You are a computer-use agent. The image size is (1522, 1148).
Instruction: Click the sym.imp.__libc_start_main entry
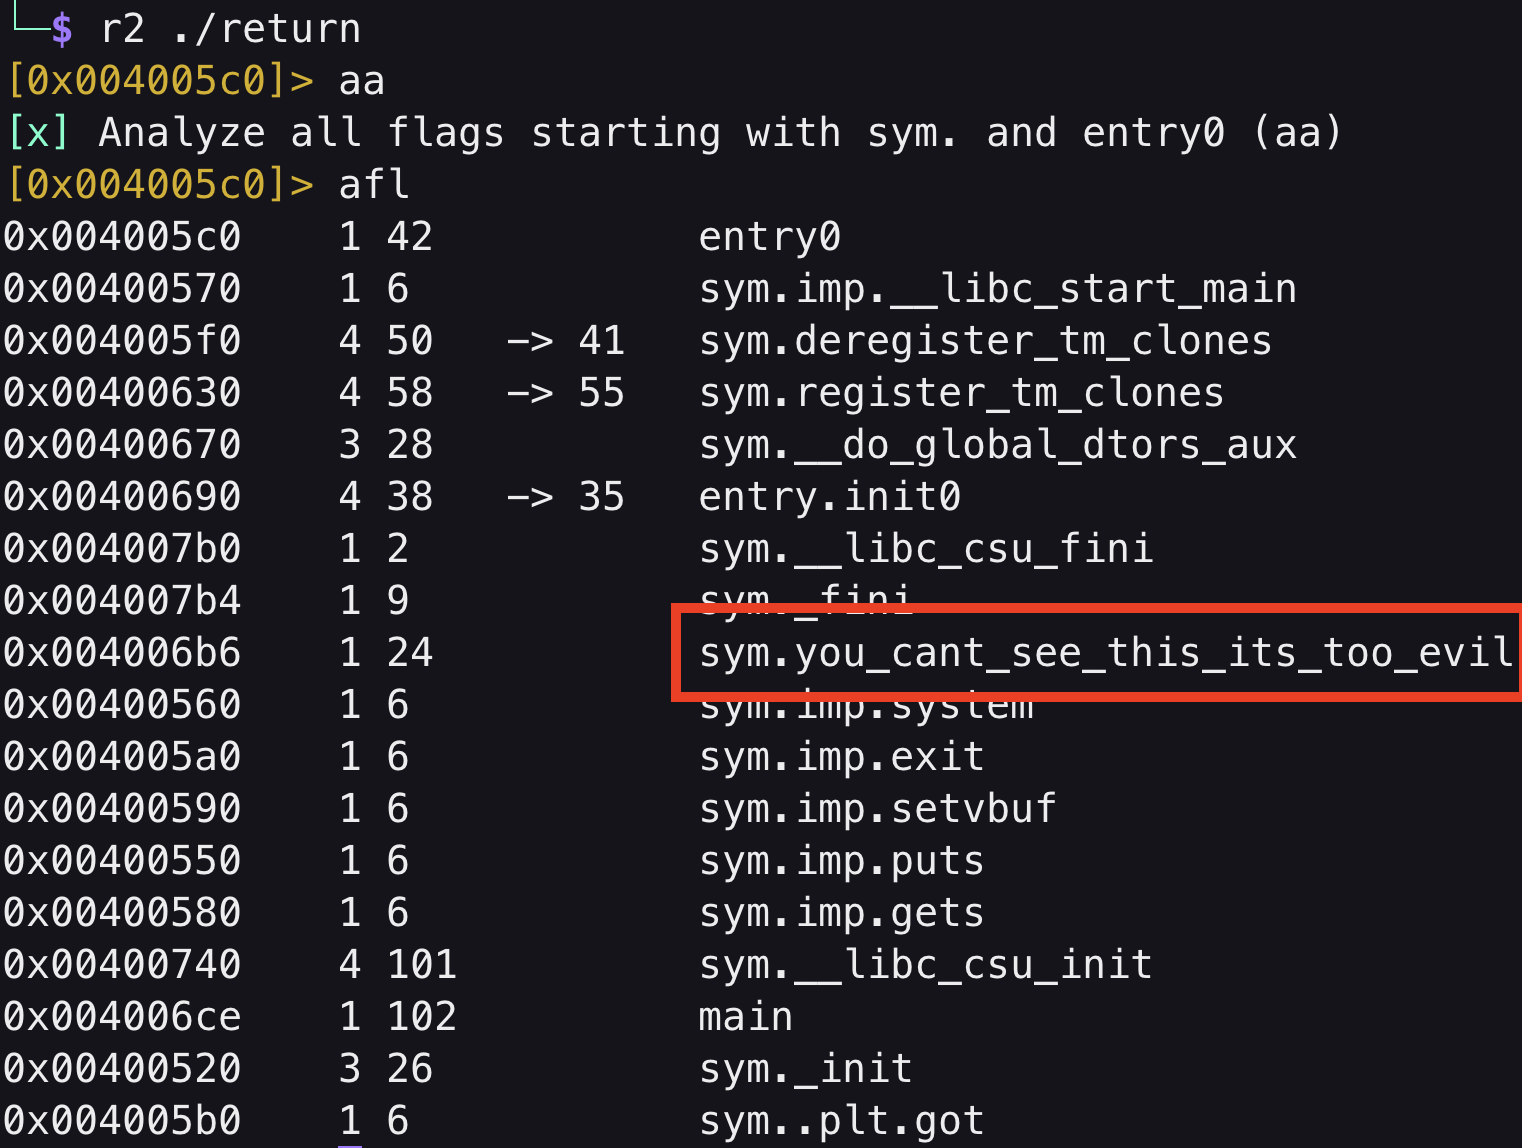(x=997, y=289)
